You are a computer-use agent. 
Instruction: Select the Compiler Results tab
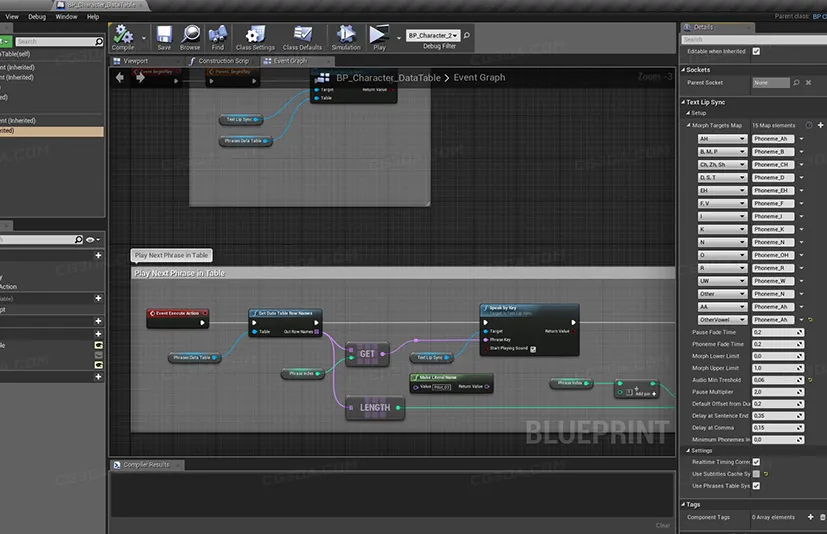point(147,465)
